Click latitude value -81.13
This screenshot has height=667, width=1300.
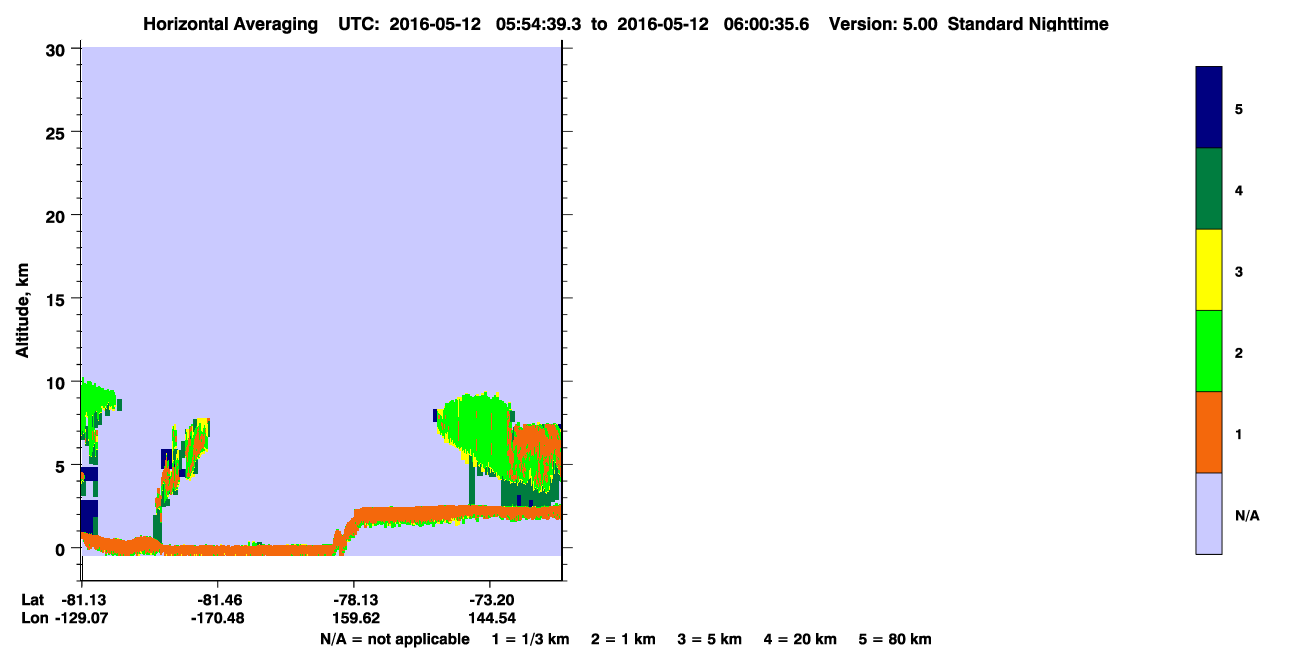pos(82,600)
